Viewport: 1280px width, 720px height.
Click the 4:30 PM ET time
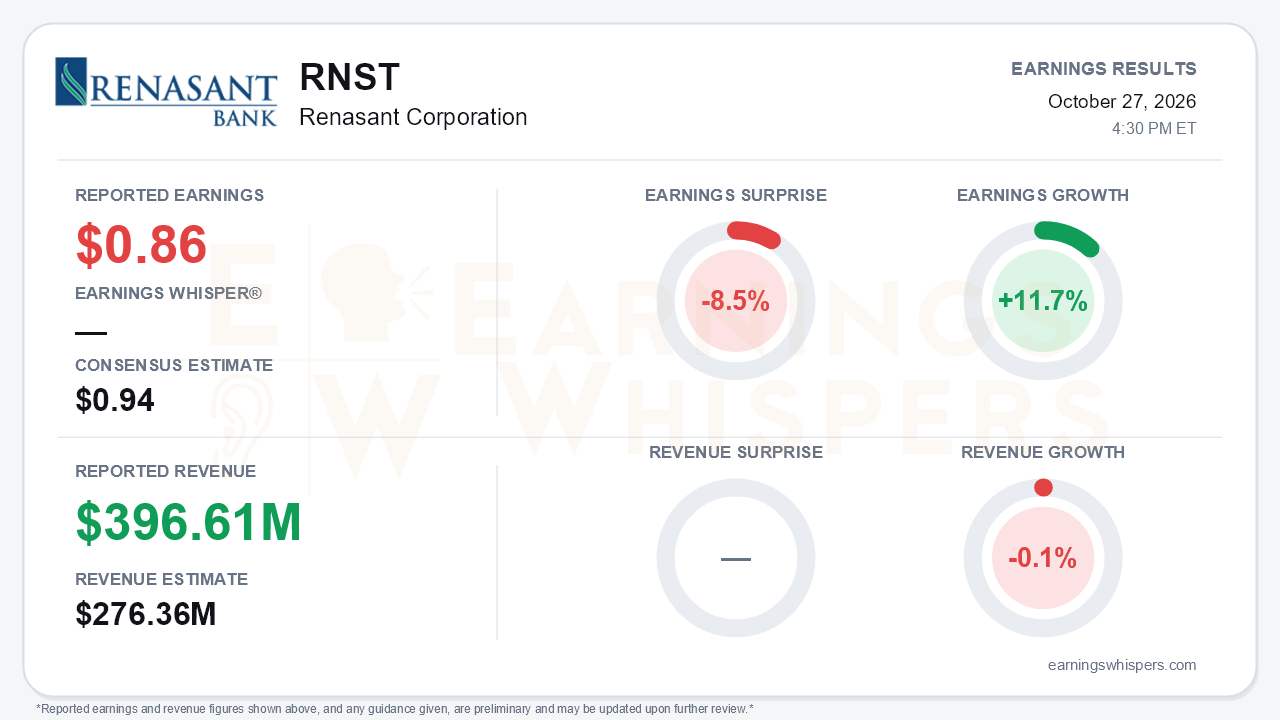pyautogui.click(x=1154, y=129)
